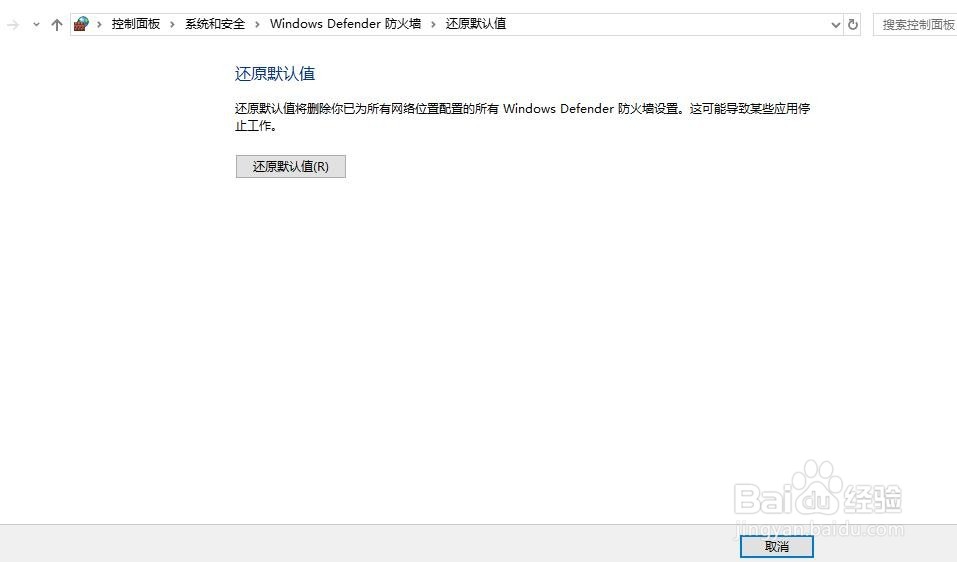Go up one level with the up arrow
Image resolution: width=957 pixels, height=562 pixels.
57,24
